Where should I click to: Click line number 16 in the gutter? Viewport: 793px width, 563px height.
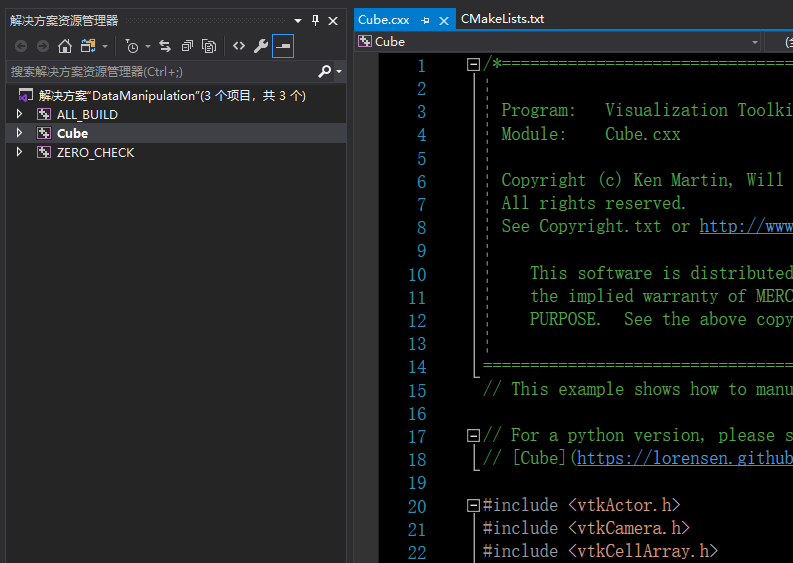click(x=417, y=414)
